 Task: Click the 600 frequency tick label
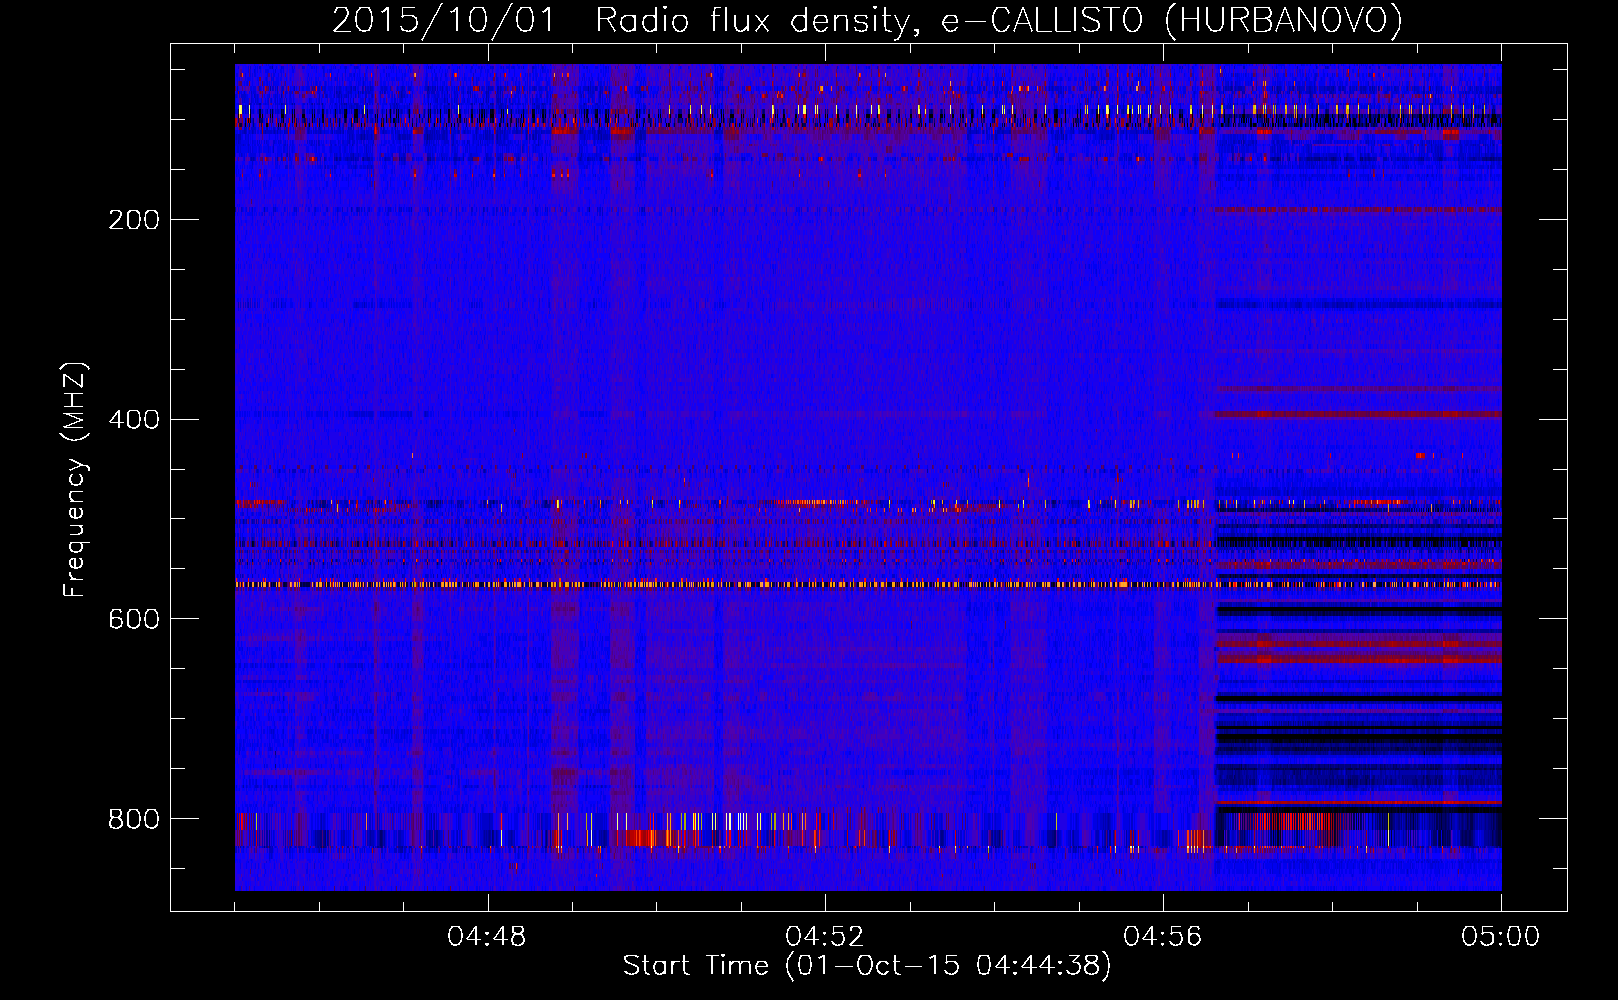click(134, 620)
